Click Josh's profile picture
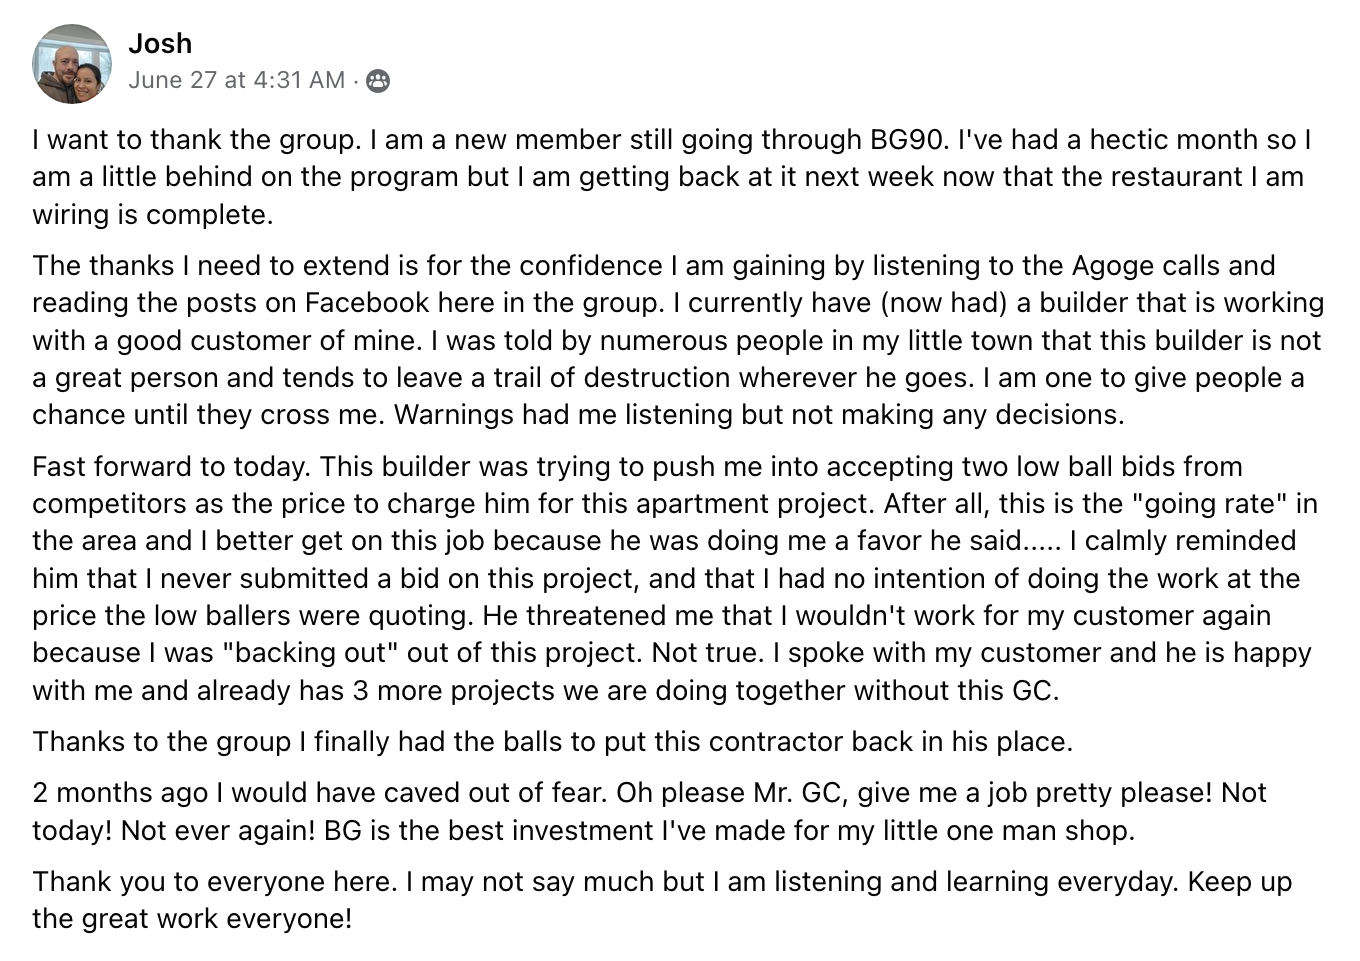1360x961 pixels. 71,64
